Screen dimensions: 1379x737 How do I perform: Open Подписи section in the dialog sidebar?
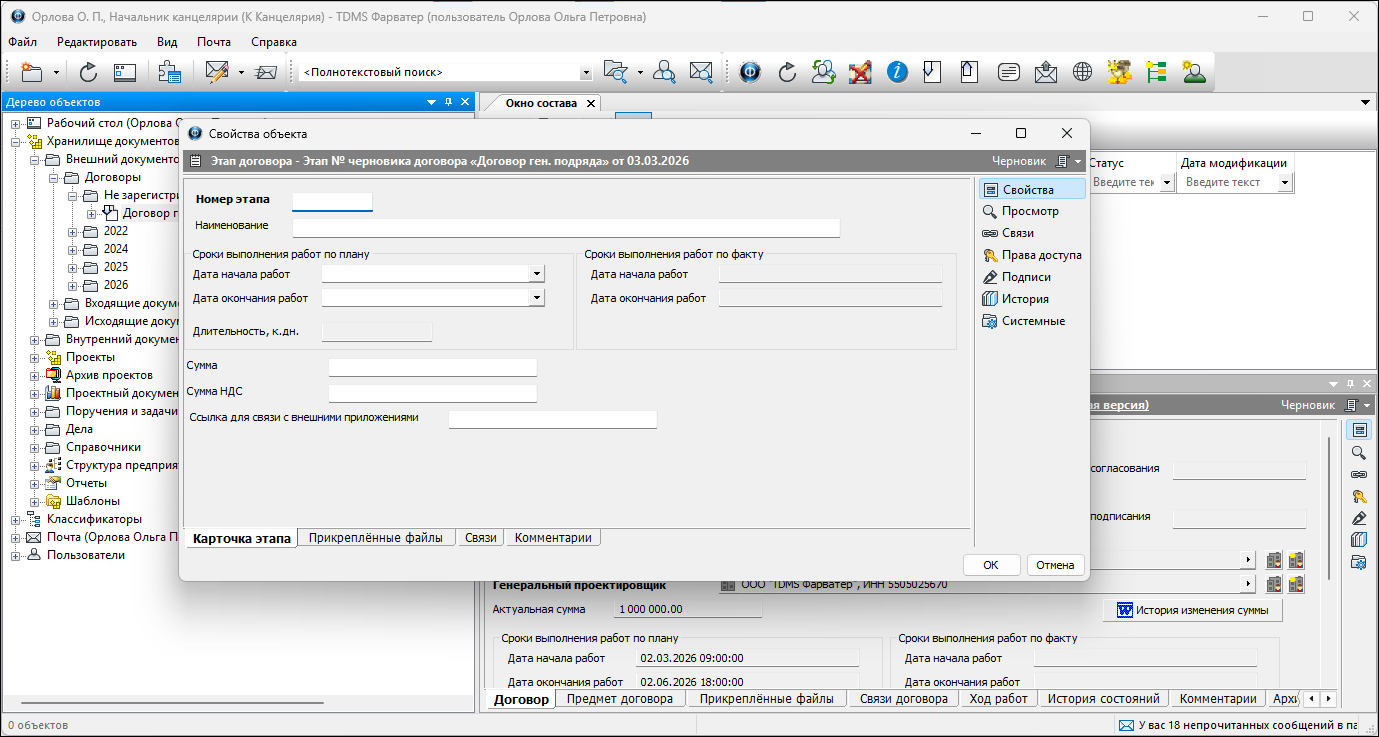point(1025,277)
